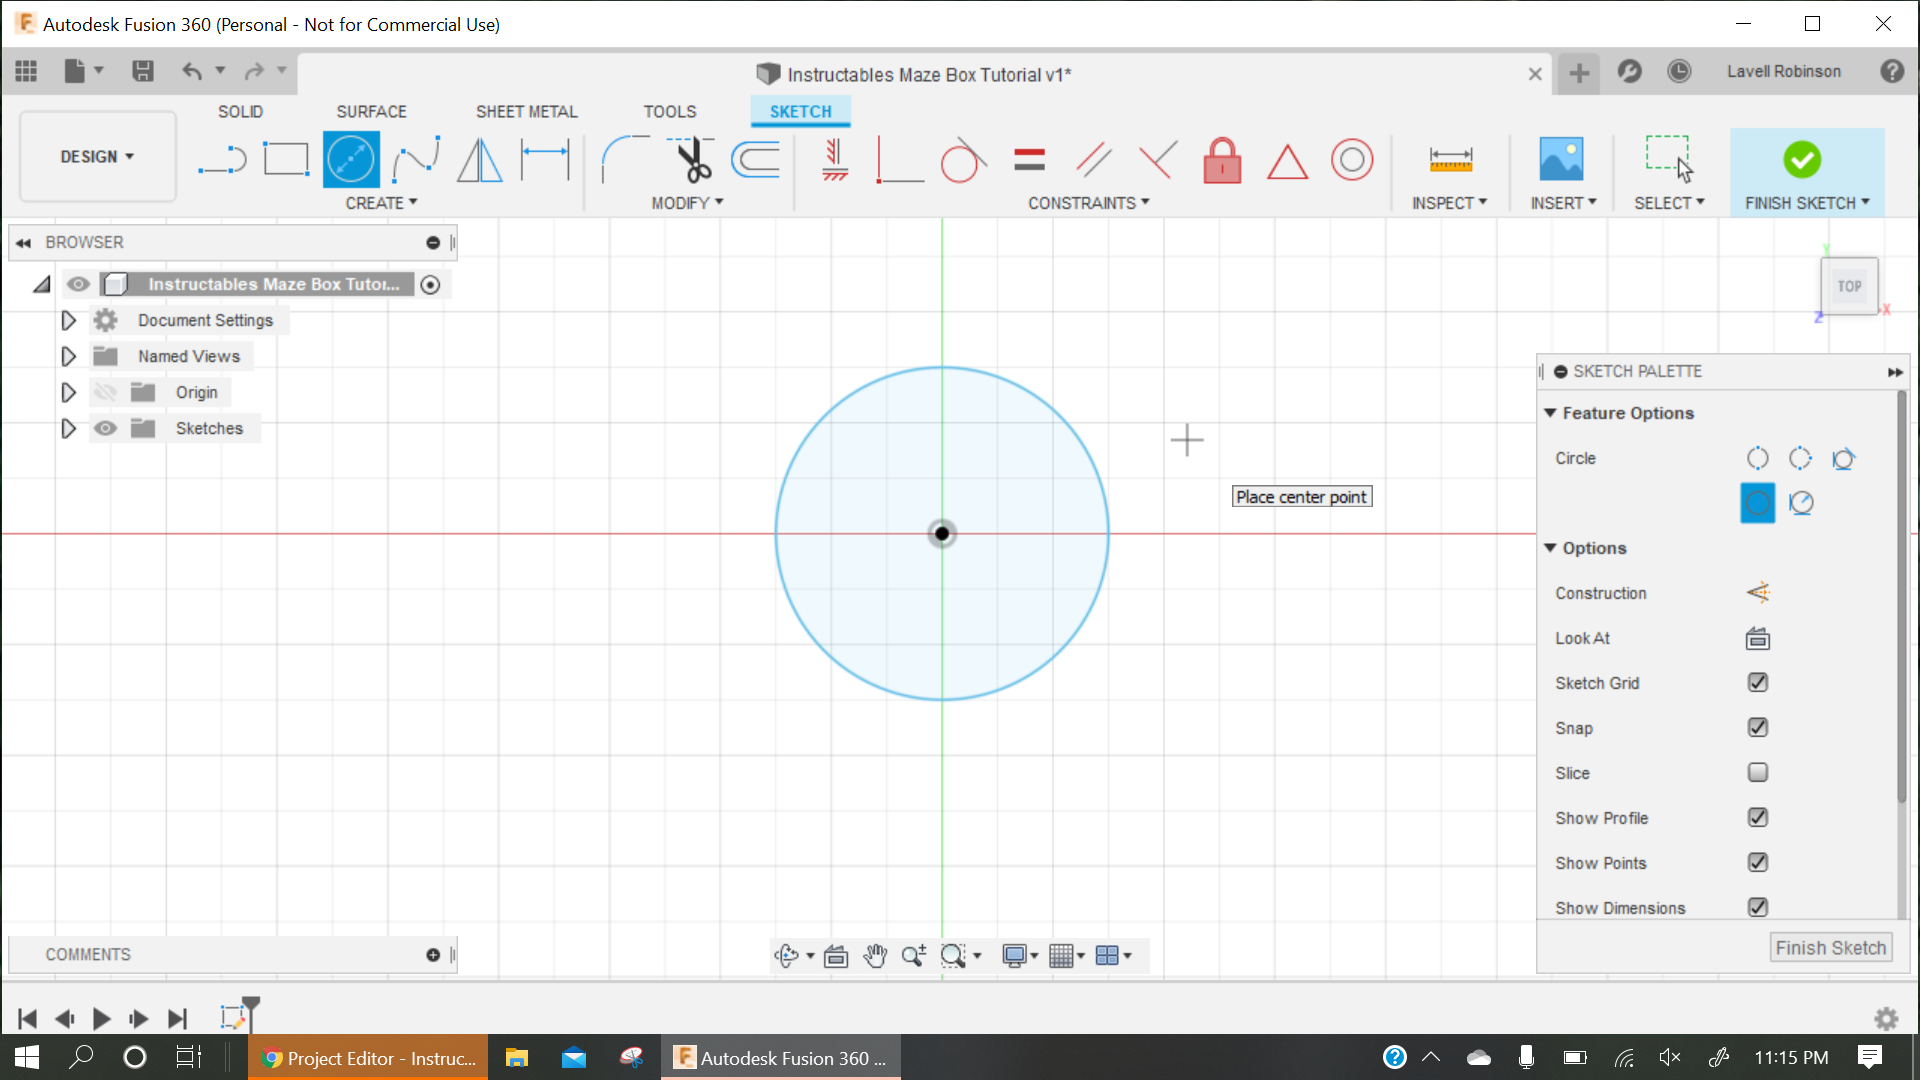The image size is (1920, 1080).
Task: Switch to the SURFACE tab
Action: [x=371, y=112]
